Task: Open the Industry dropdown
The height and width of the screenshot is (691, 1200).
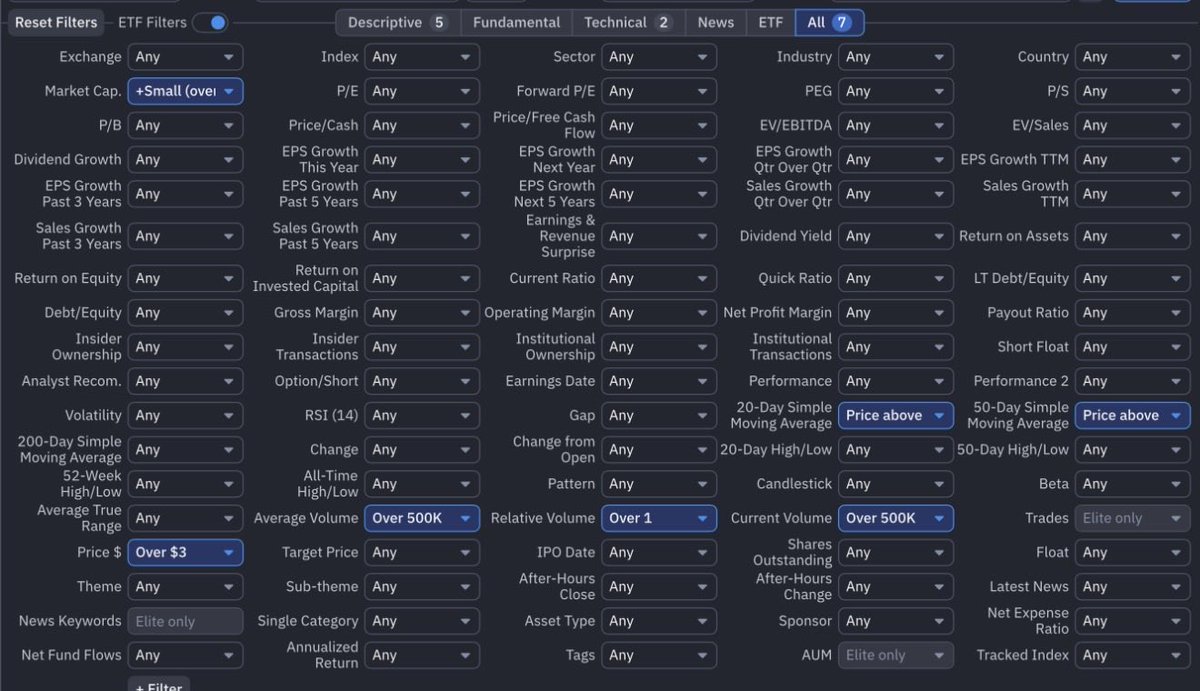Action: pos(896,57)
